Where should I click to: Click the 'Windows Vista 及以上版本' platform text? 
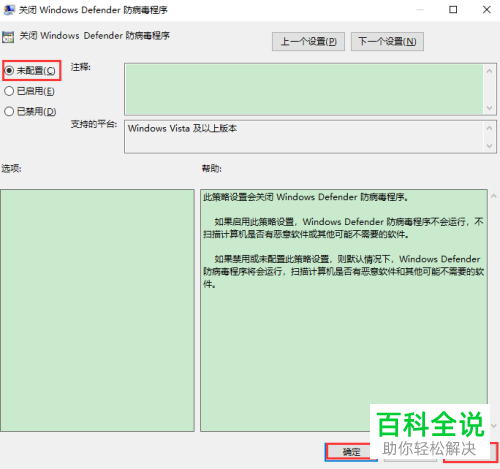coord(182,128)
